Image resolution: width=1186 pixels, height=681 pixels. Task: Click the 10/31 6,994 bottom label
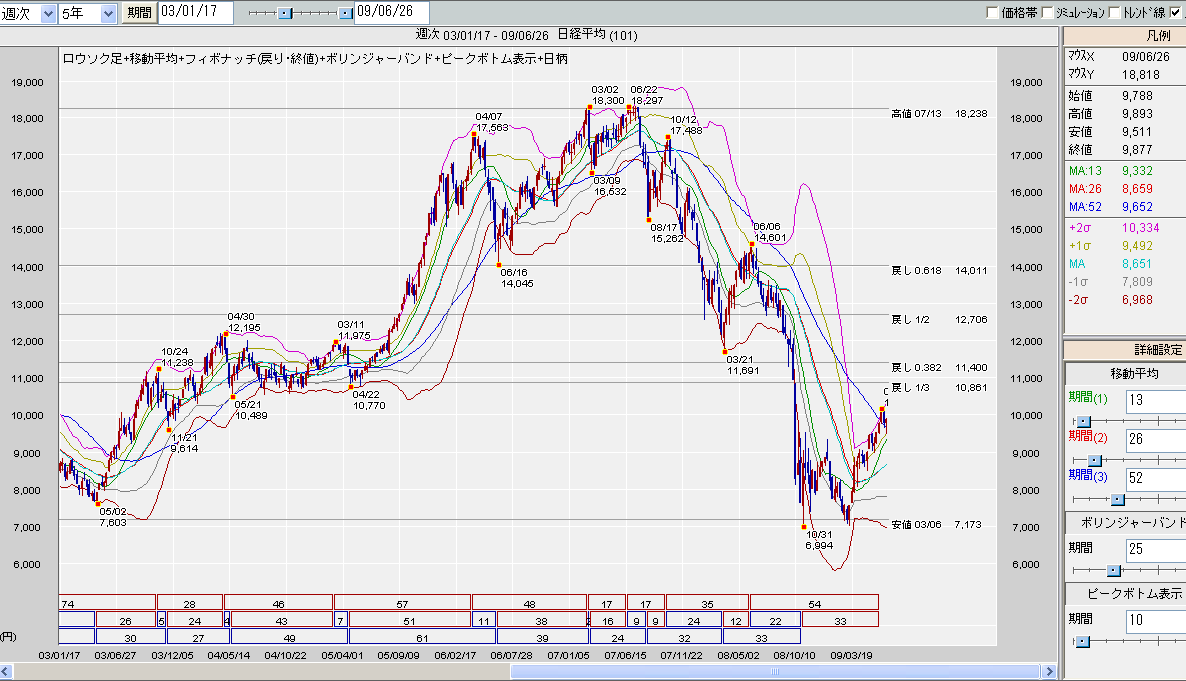pos(819,540)
